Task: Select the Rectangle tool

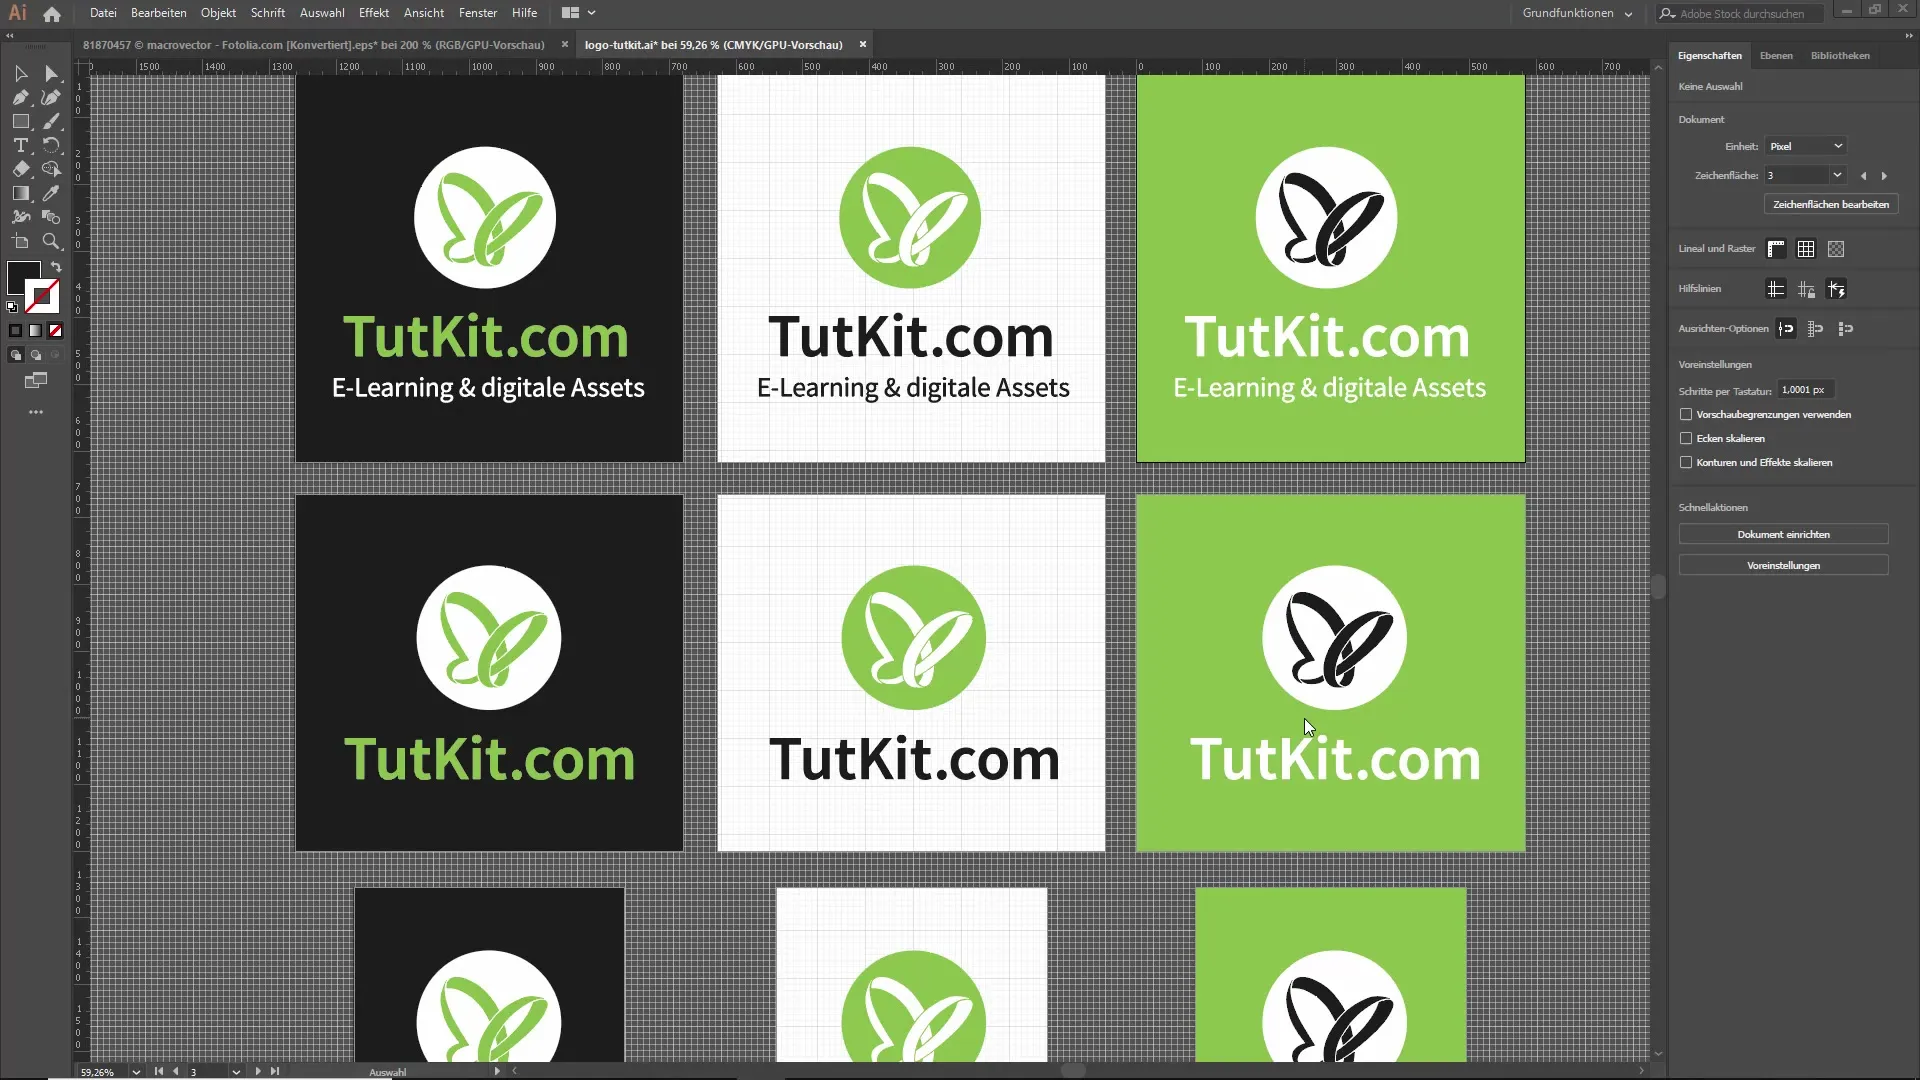Action: (x=20, y=121)
